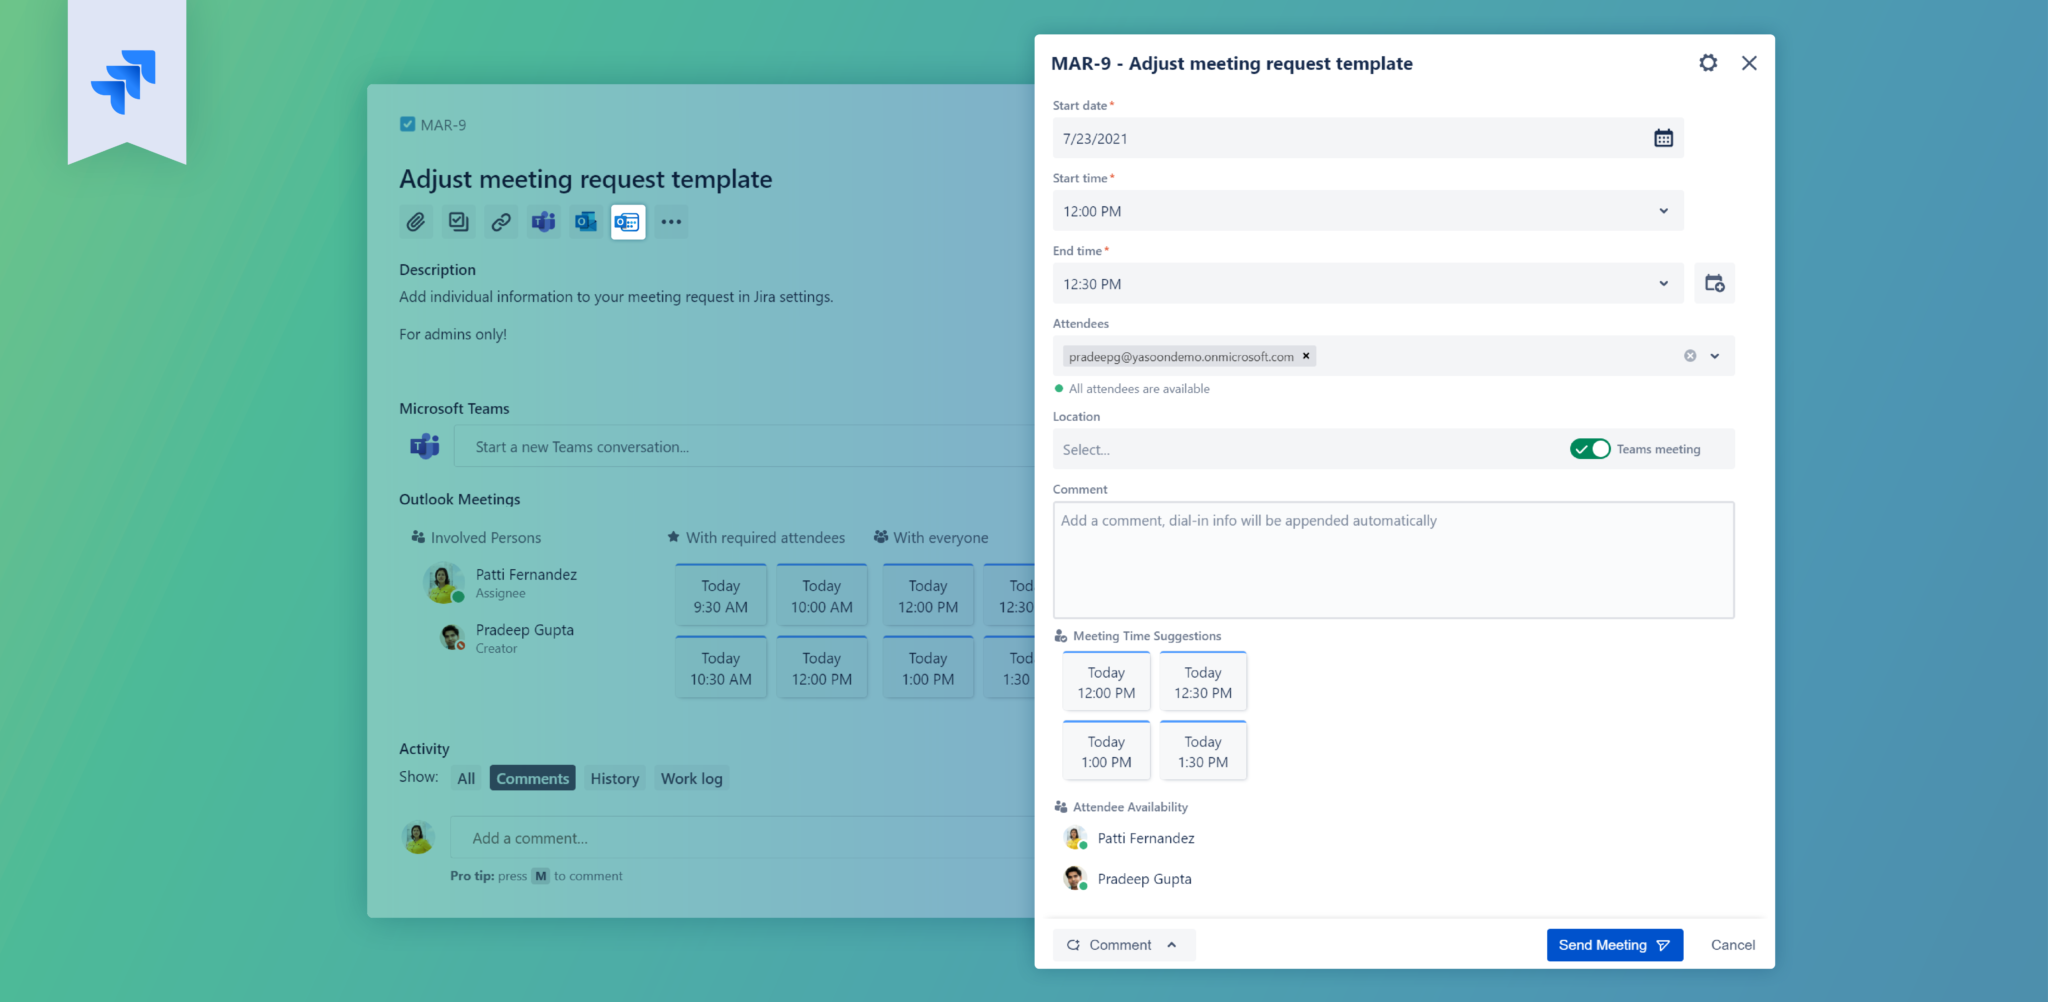Enable the Teams meeting toggle

(1589, 449)
